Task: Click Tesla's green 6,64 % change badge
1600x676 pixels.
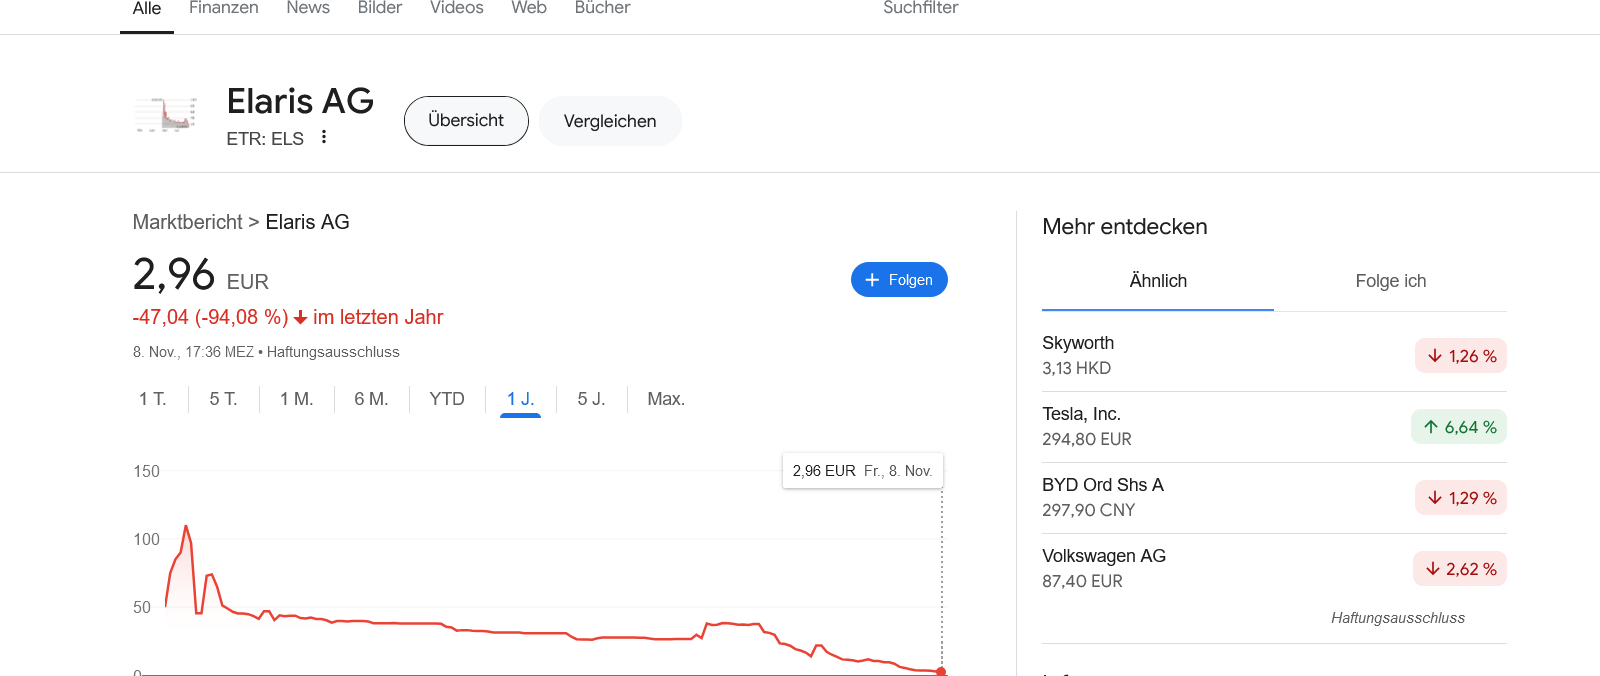Action: click(x=1459, y=427)
